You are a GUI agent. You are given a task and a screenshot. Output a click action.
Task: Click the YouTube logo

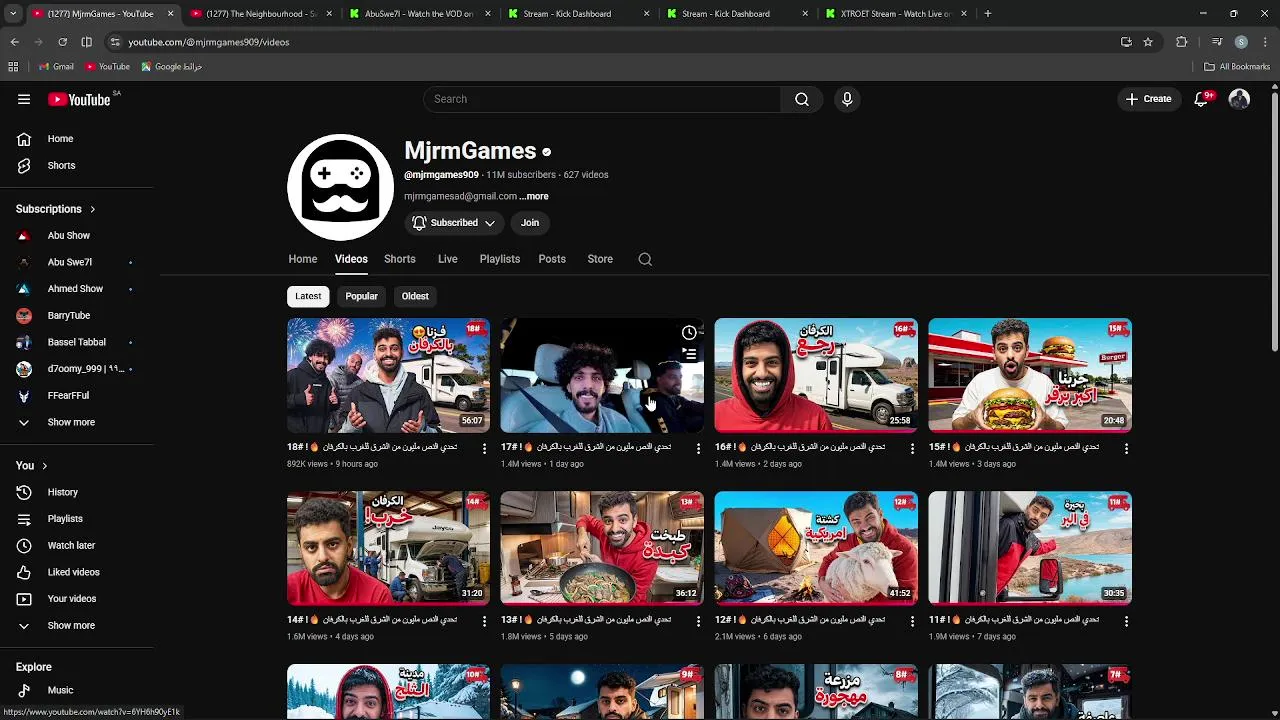[79, 99]
